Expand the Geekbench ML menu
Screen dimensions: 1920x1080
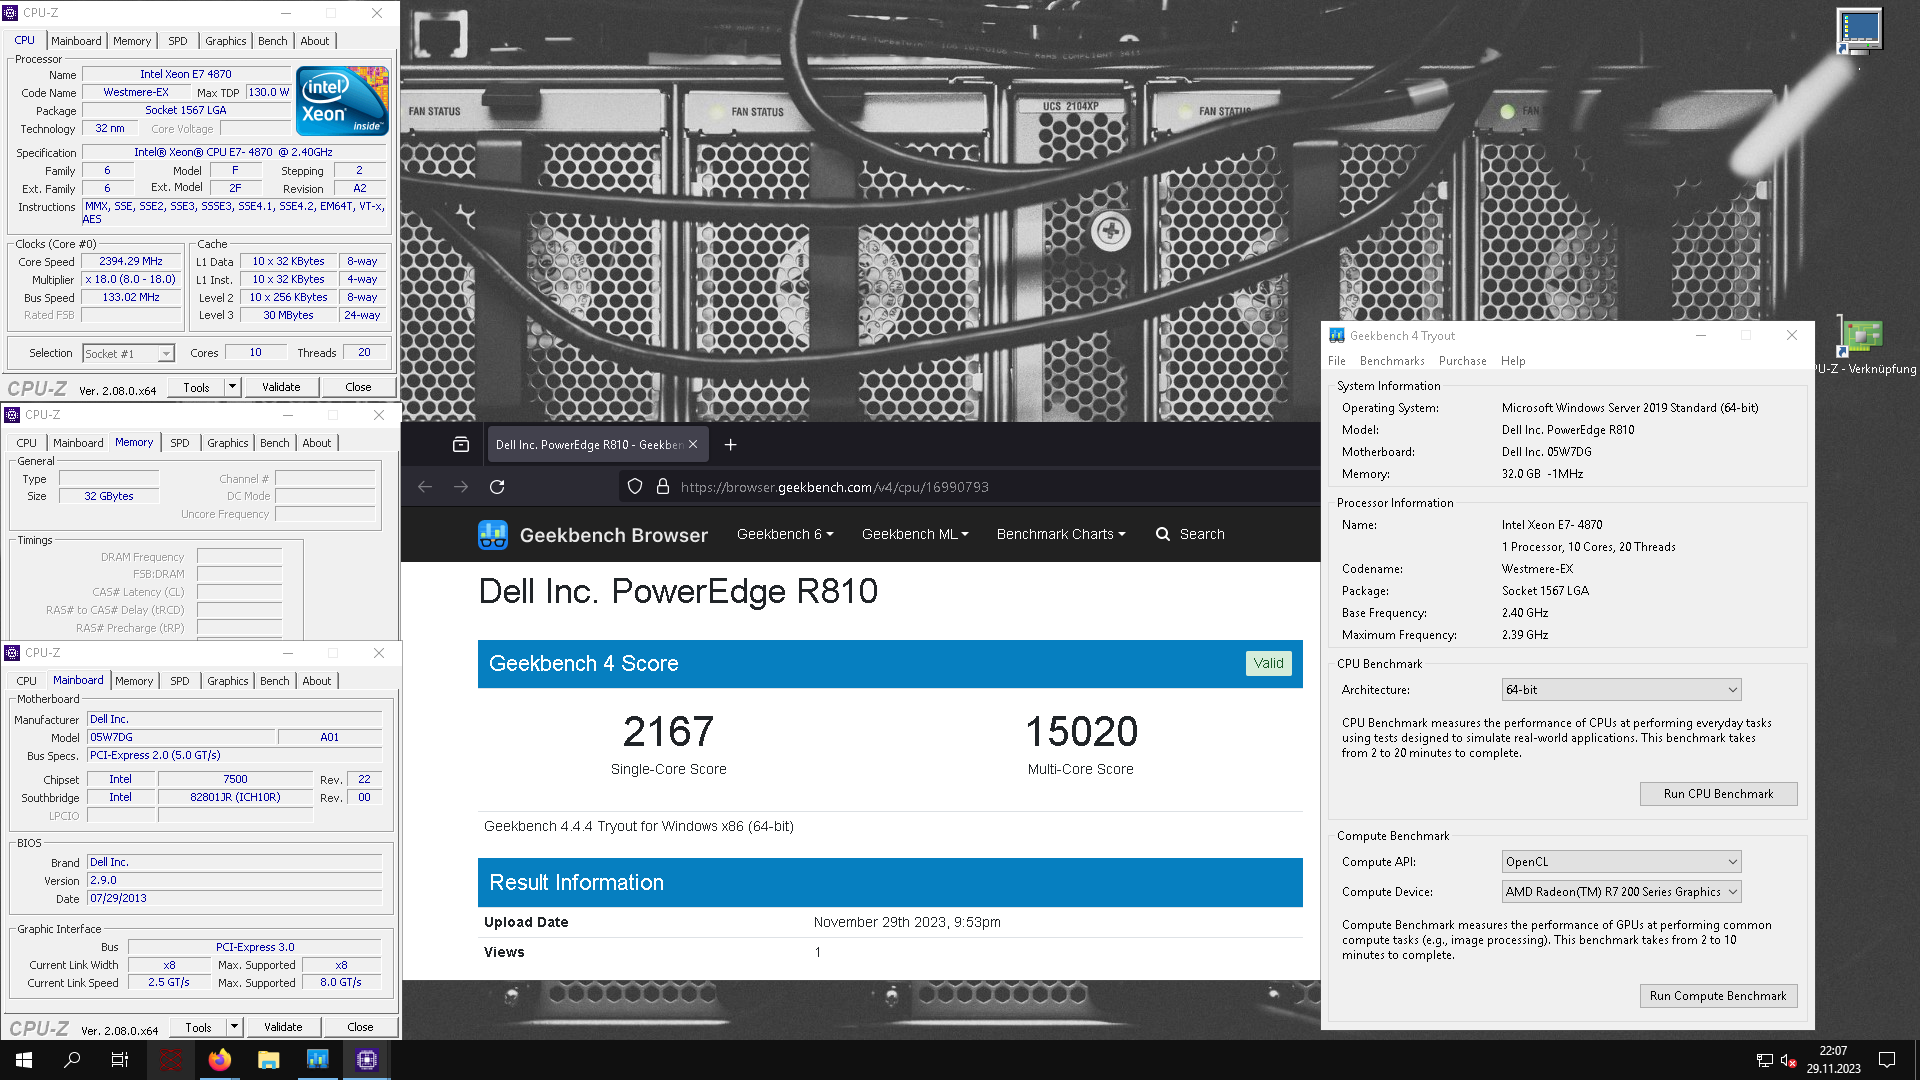point(915,534)
